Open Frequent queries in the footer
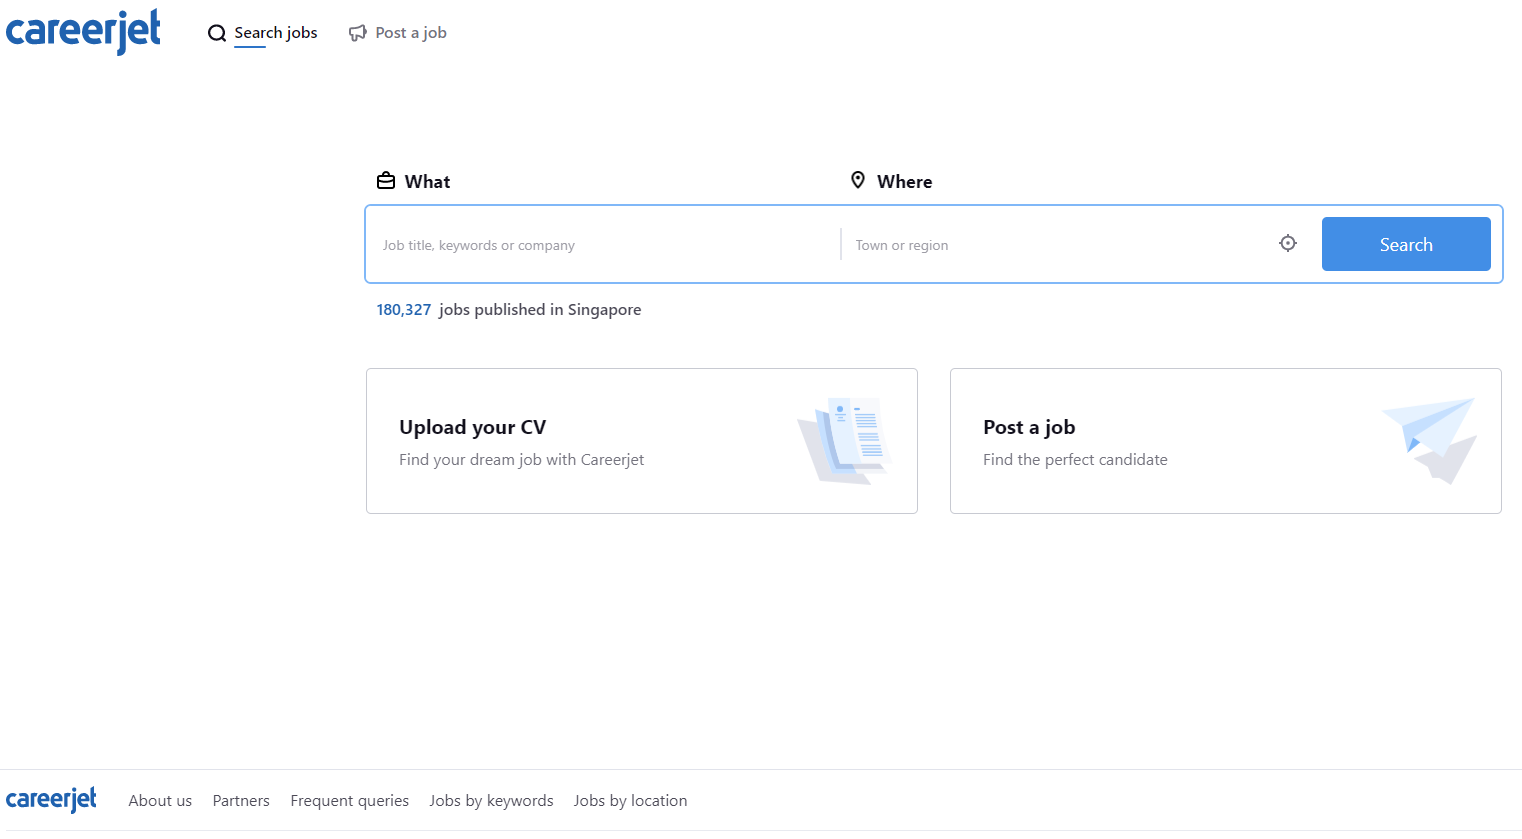 click(x=349, y=801)
